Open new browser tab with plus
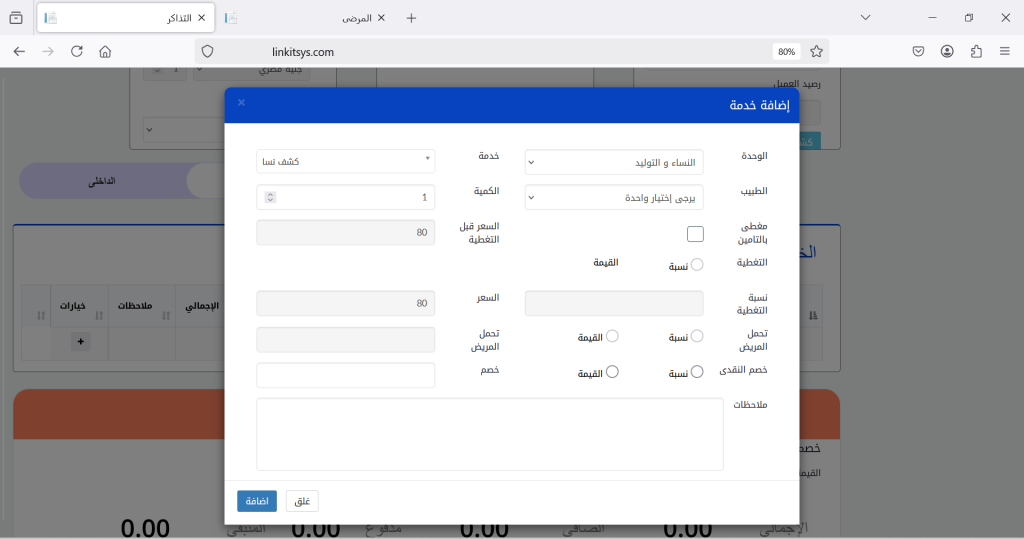This screenshot has height=539, width=1024. pos(411,18)
